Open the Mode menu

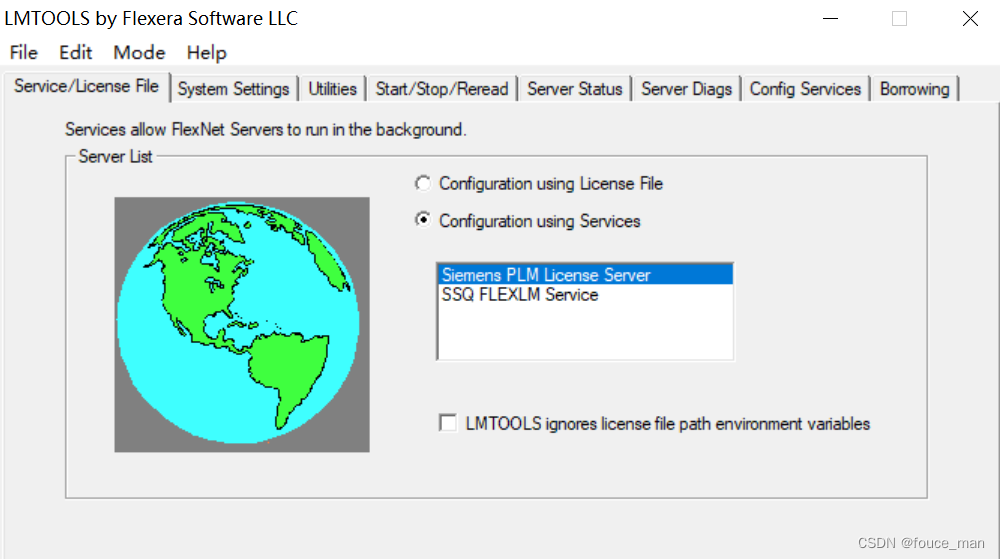(139, 52)
